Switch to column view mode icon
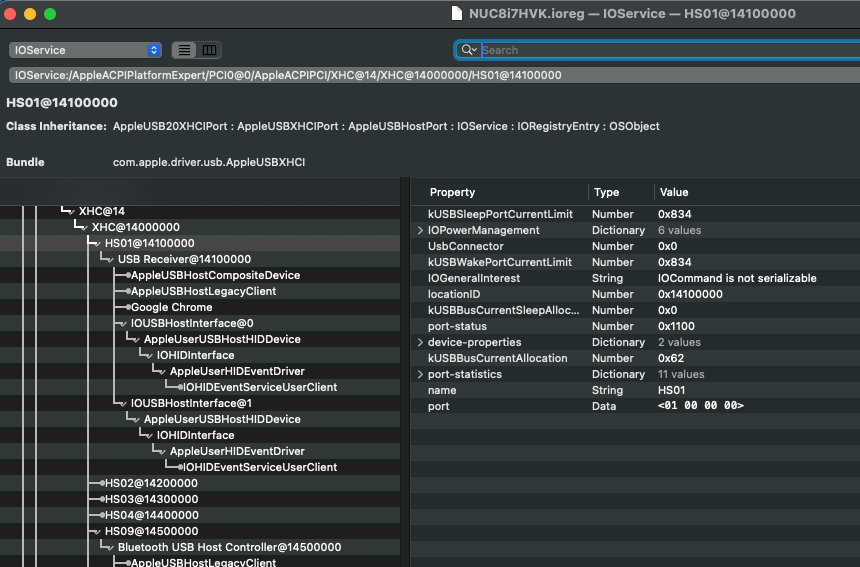Image resolution: width=860 pixels, height=567 pixels. [x=209, y=50]
